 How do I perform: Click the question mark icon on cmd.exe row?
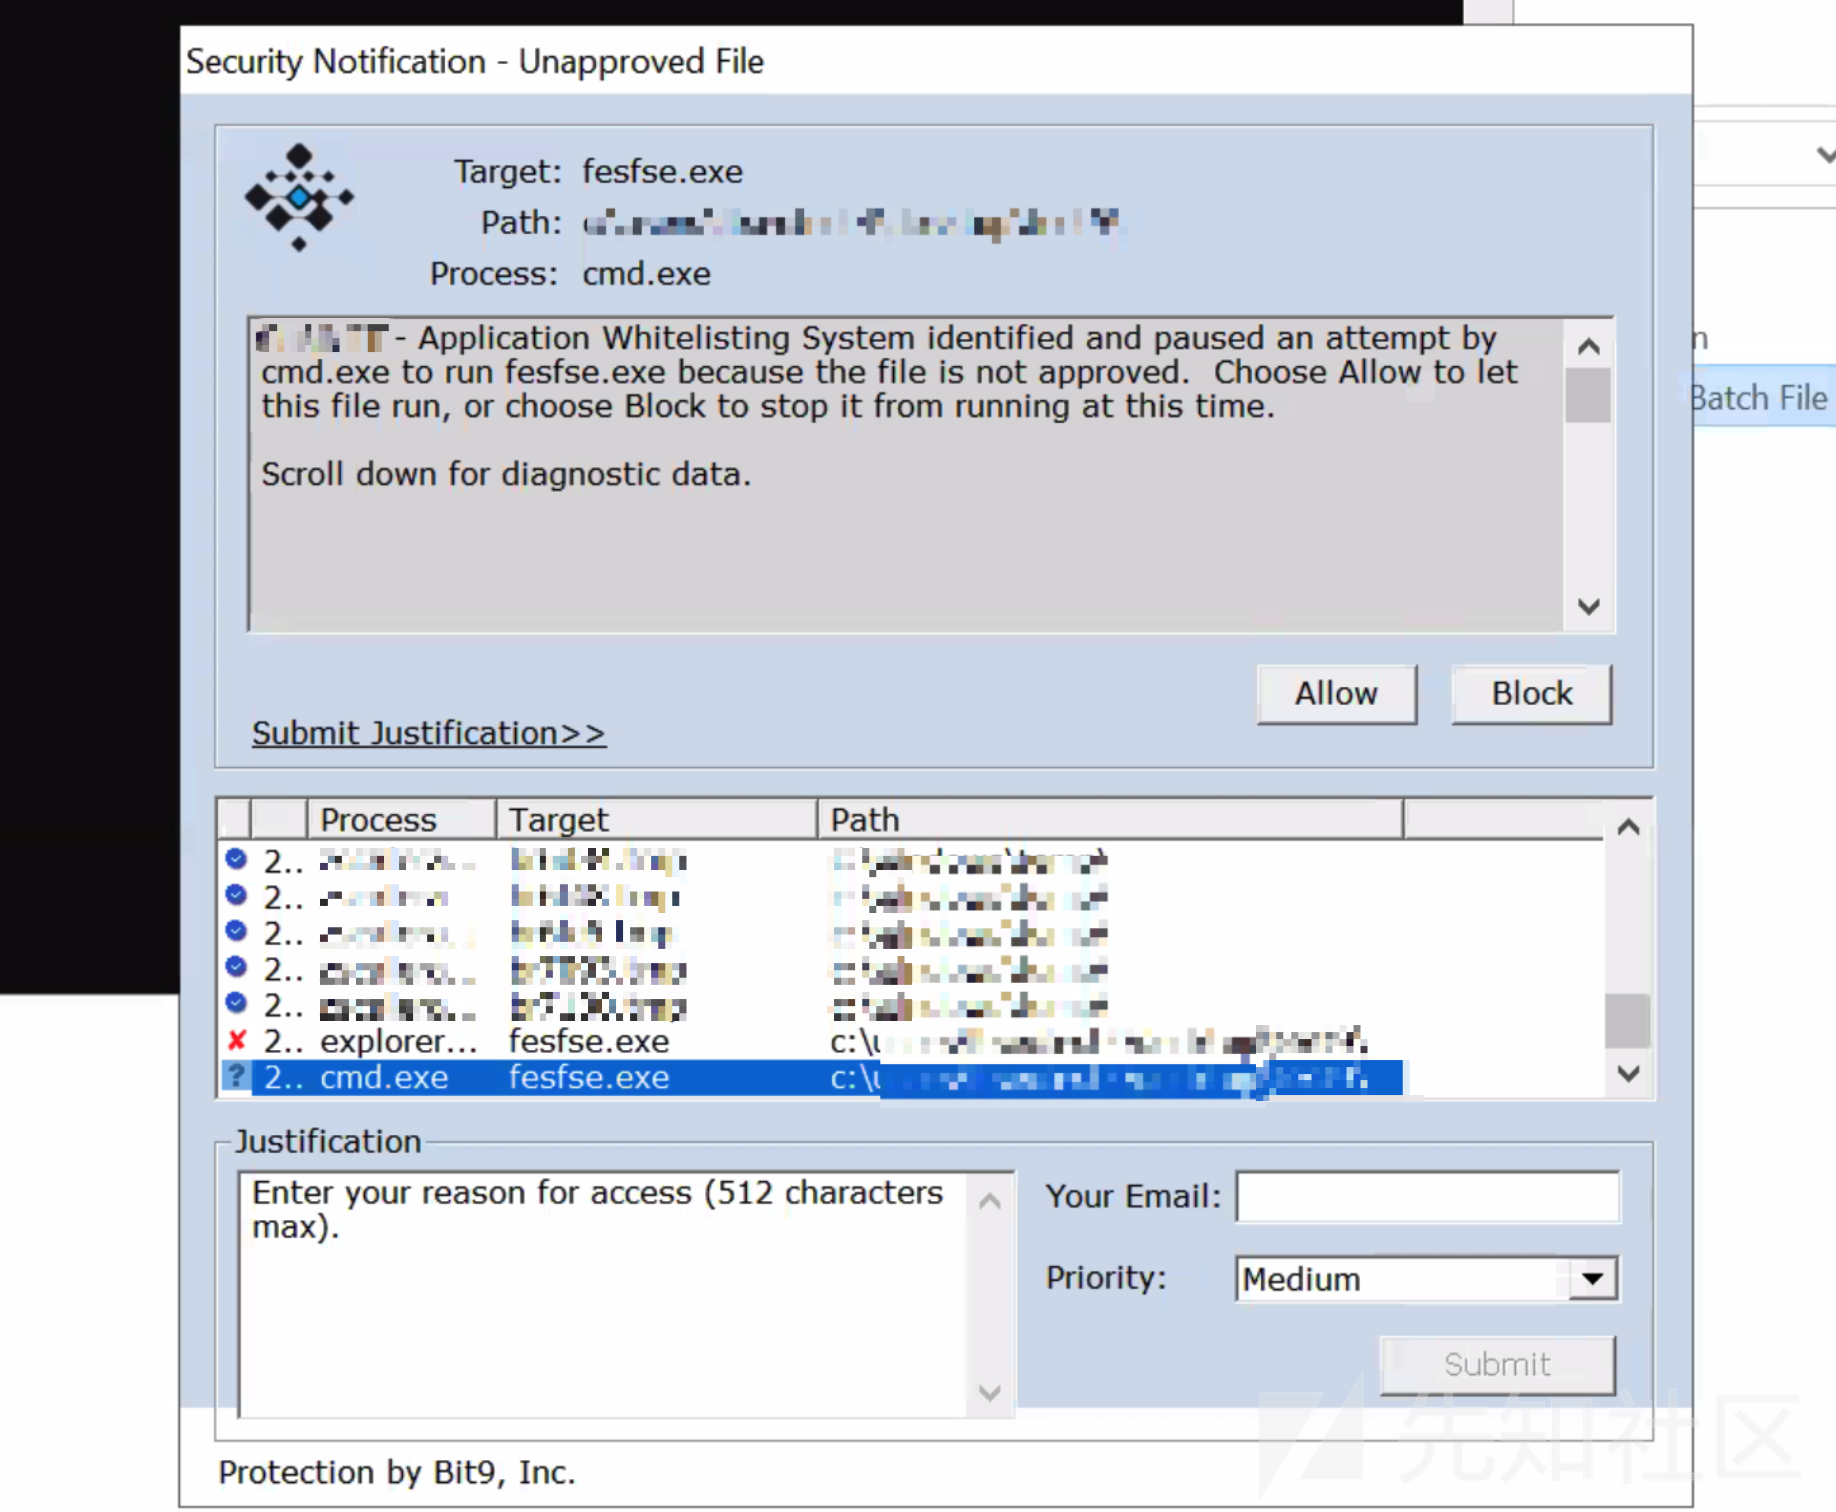point(236,1077)
